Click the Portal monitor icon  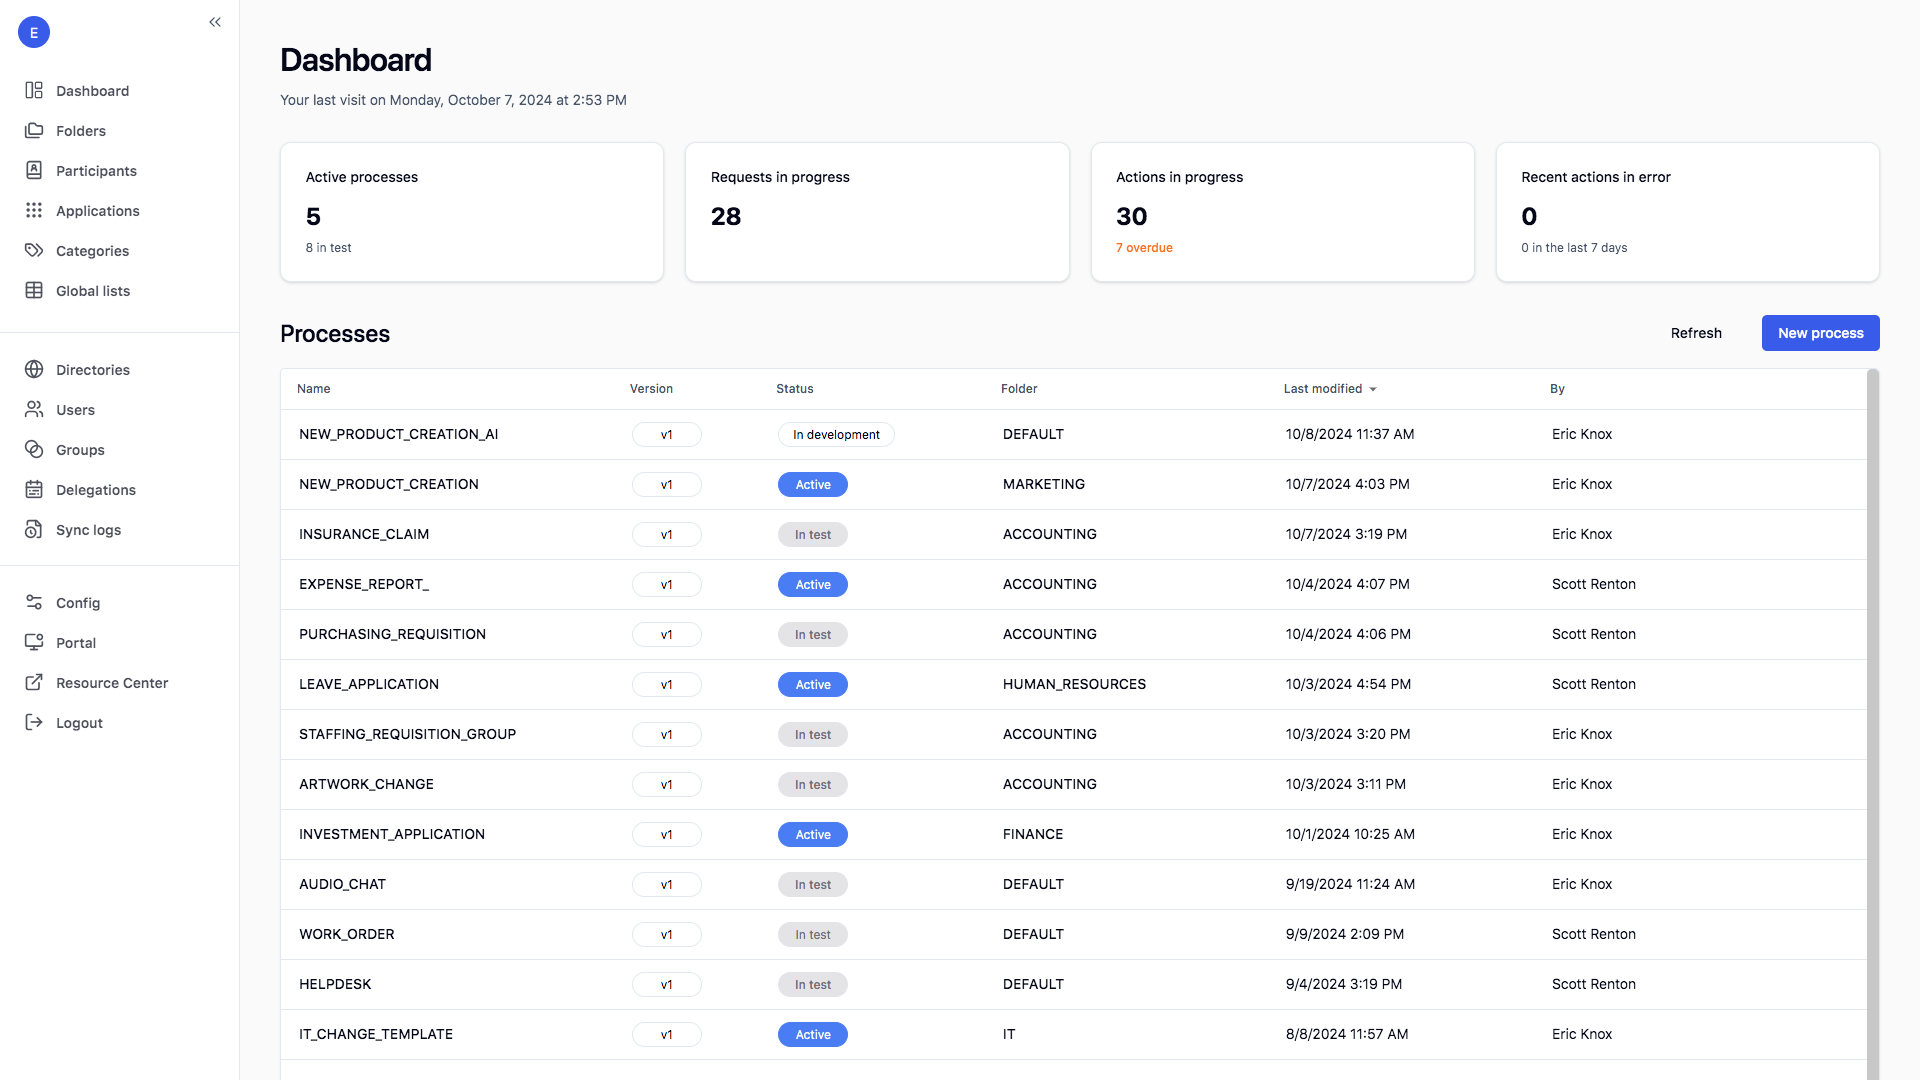point(34,643)
